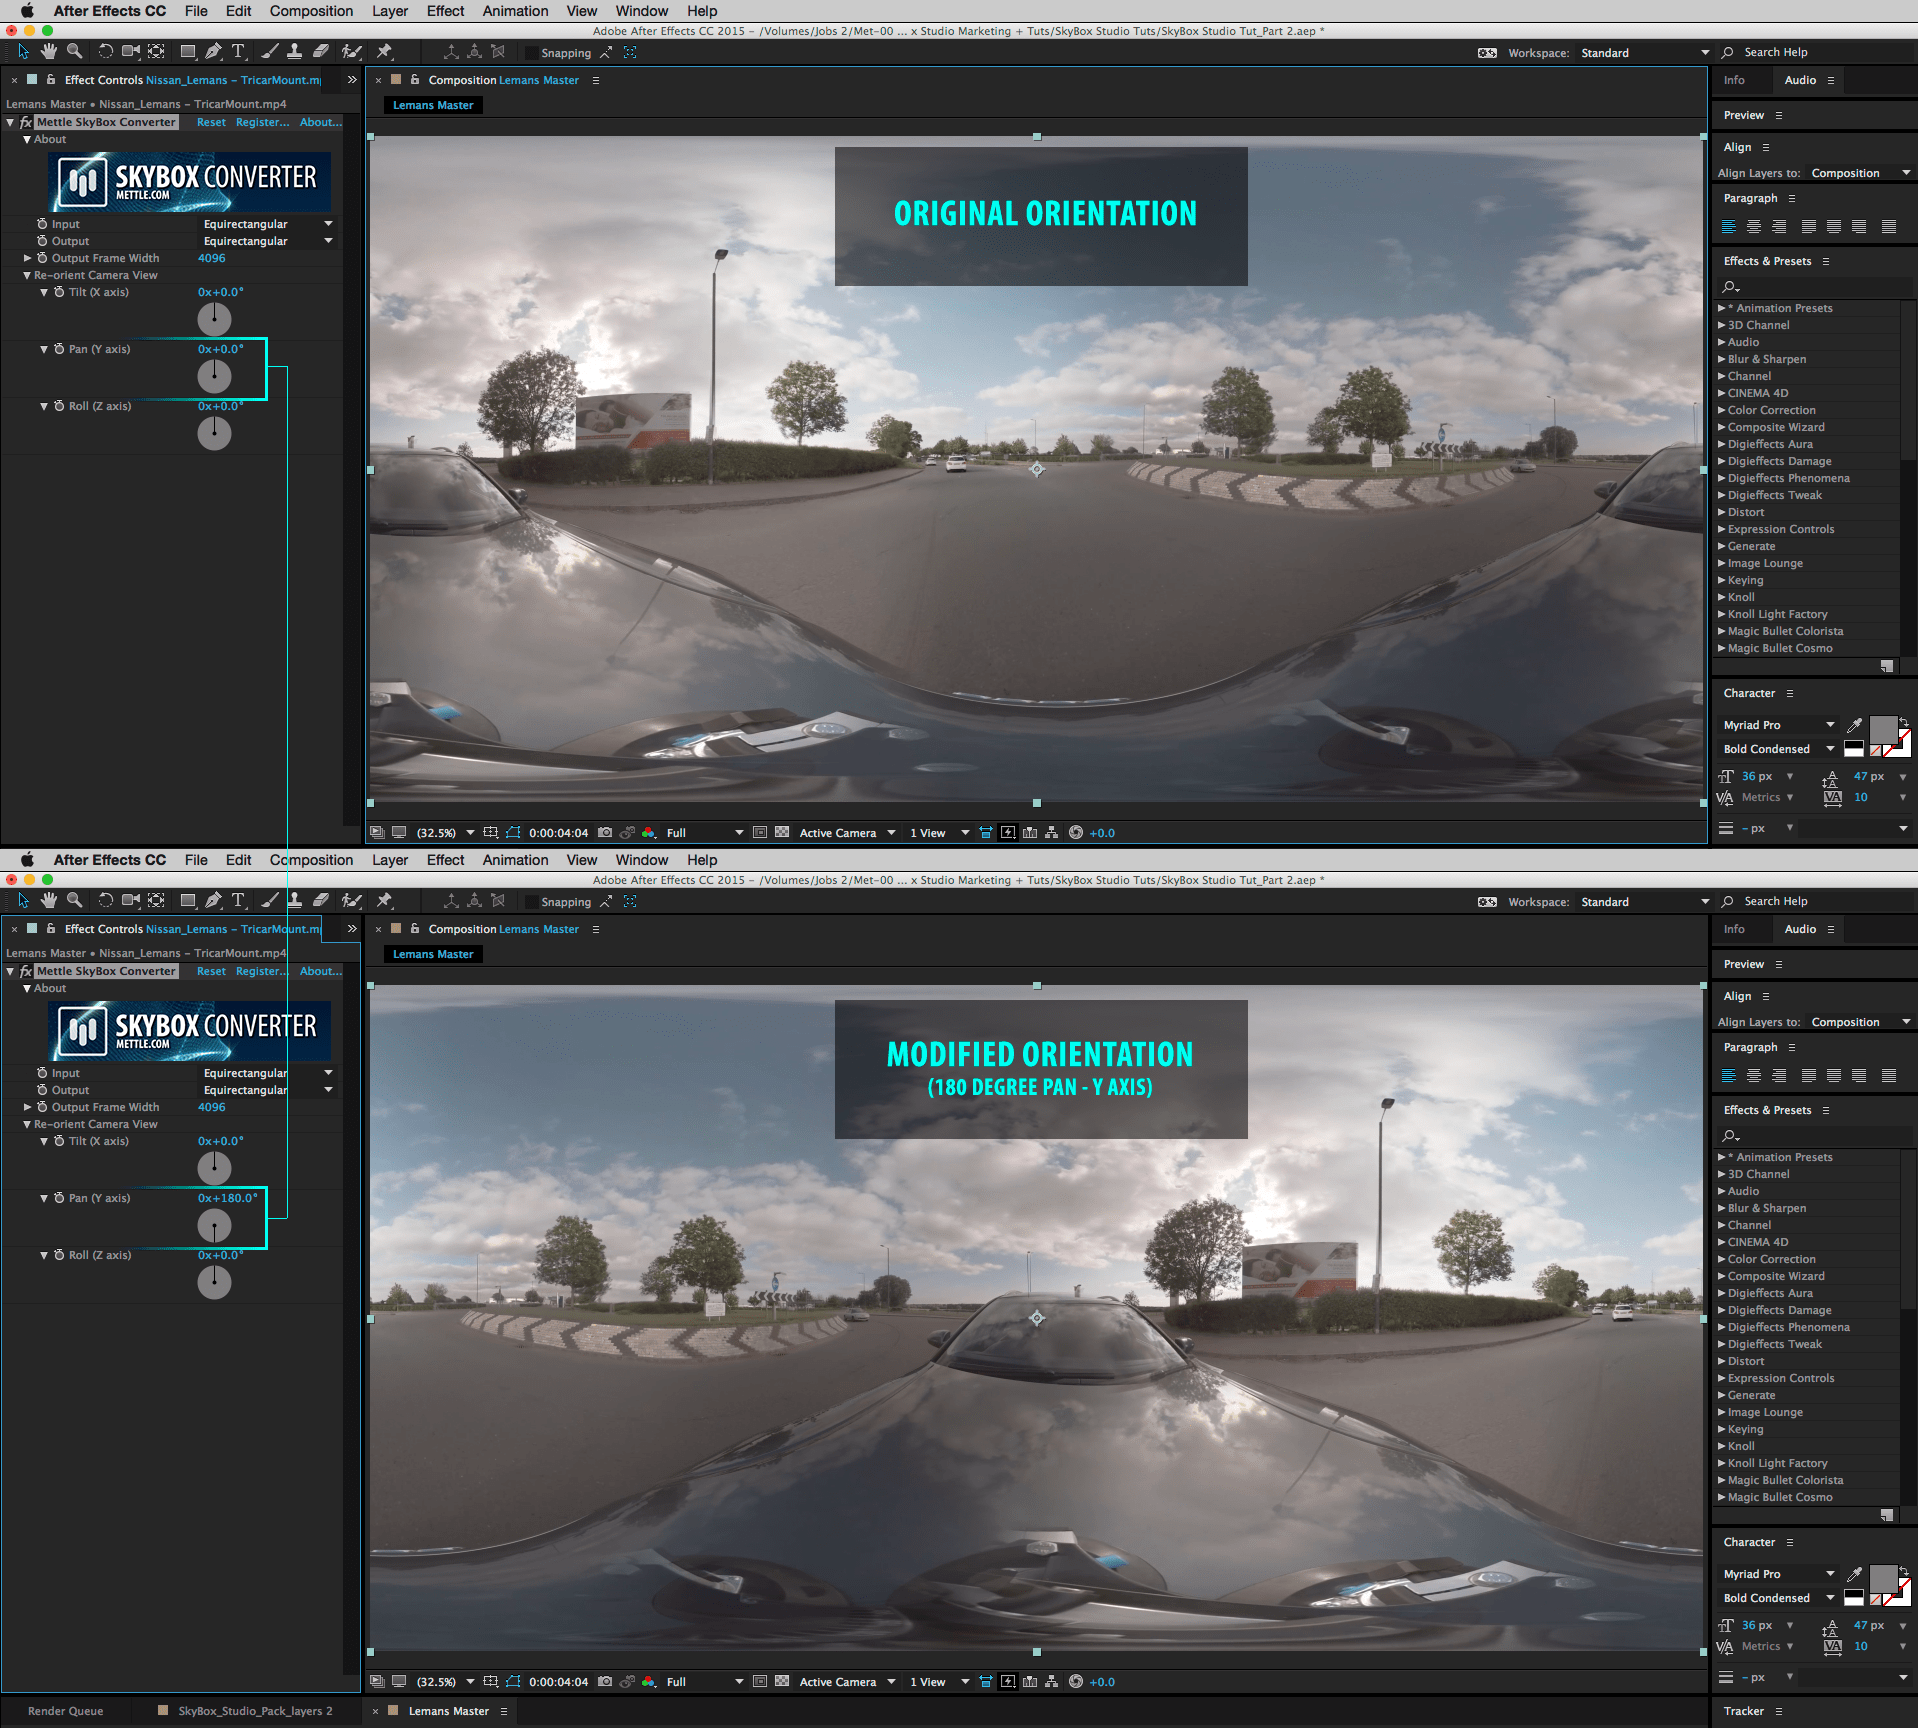Expand the Color Correction category in the Original Orientation window

[x=1722, y=410]
